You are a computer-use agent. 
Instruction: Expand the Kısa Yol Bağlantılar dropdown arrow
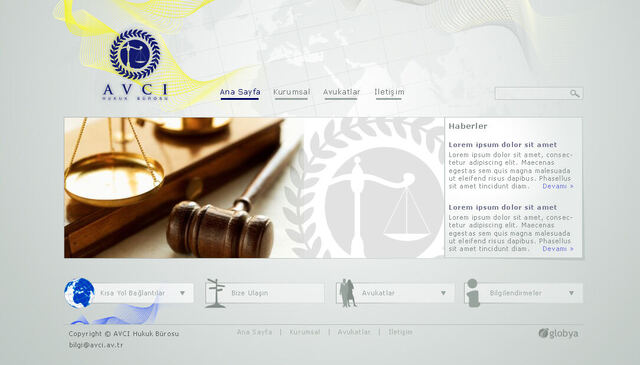click(x=182, y=293)
